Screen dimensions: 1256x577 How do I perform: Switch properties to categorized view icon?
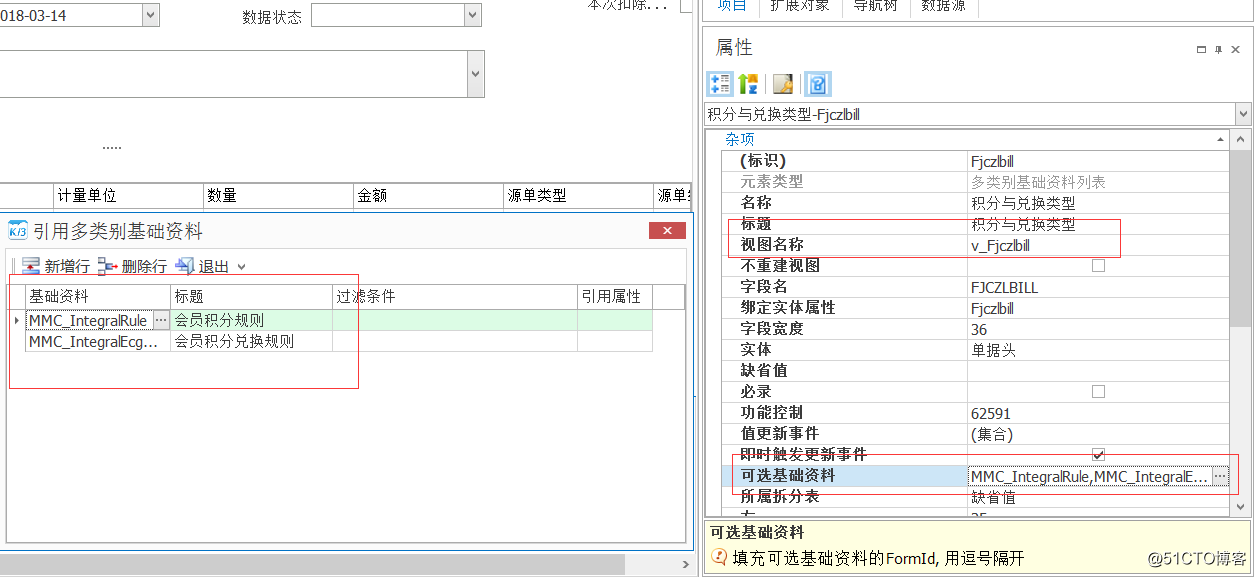pyautogui.click(x=720, y=84)
